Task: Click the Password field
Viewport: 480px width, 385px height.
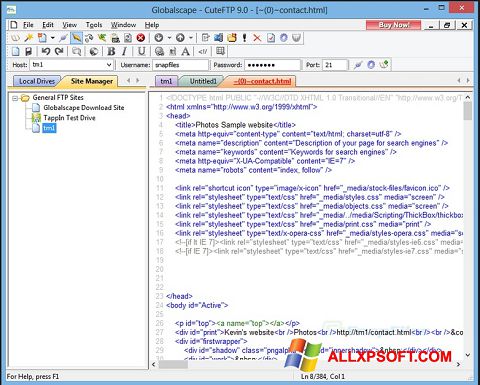Action: pyautogui.click(x=272, y=65)
